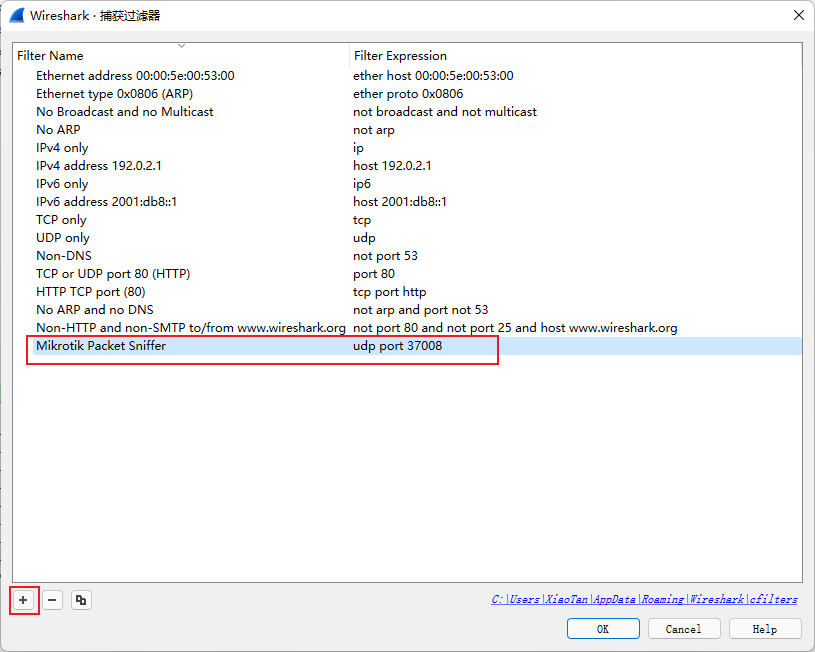Open the cfilters file path link
Image resolution: width=815 pixels, height=652 pixels.
coord(644,599)
